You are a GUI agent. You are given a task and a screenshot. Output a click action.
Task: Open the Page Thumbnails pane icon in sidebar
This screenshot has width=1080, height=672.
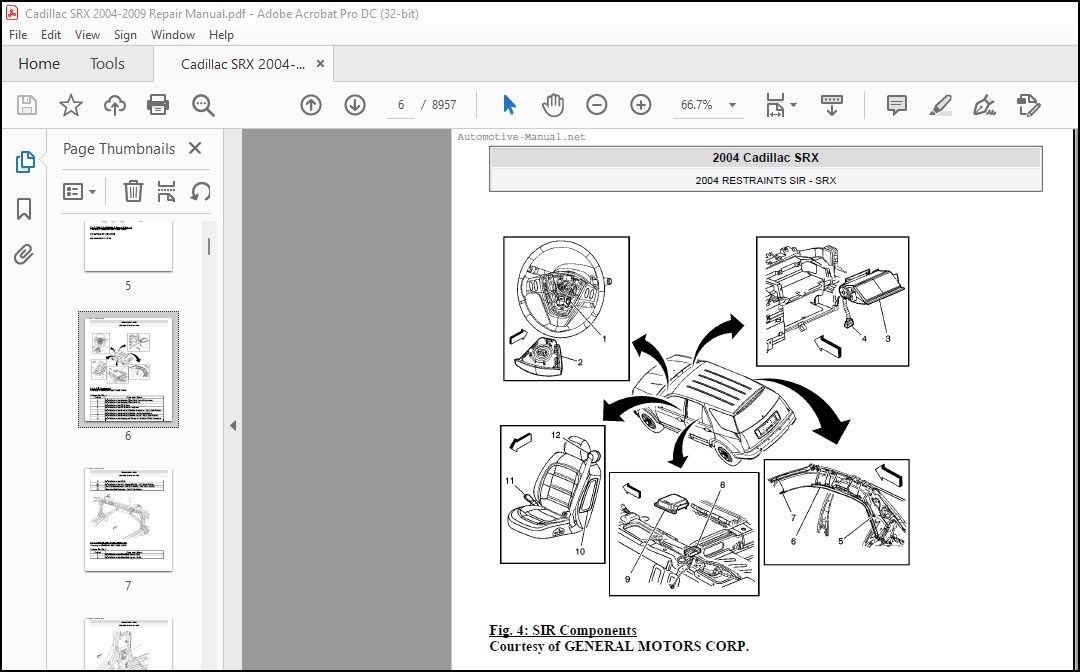(x=25, y=162)
